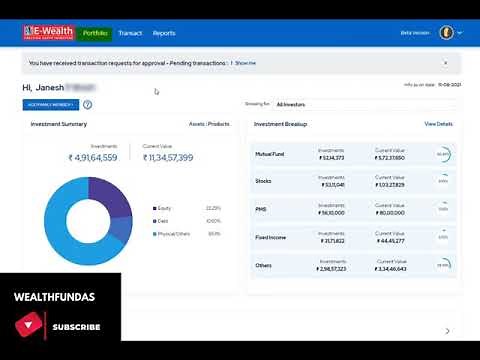Select the Others row label
The image size is (480, 360).
[x=263, y=265]
